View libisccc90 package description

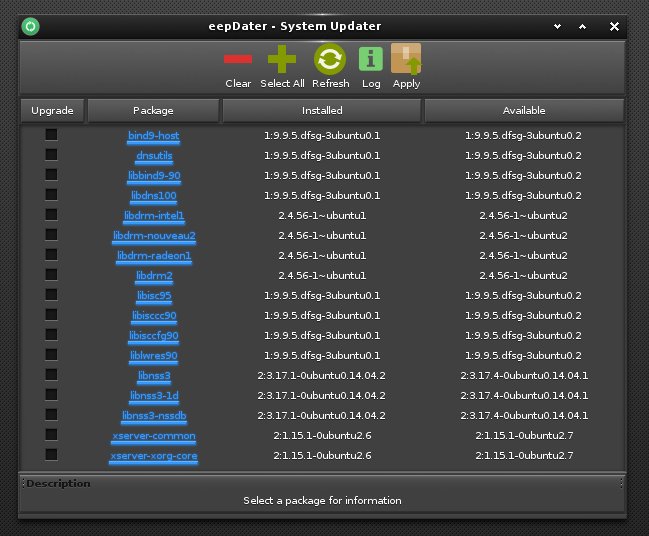pyautogui.click(x=154, y=315)
